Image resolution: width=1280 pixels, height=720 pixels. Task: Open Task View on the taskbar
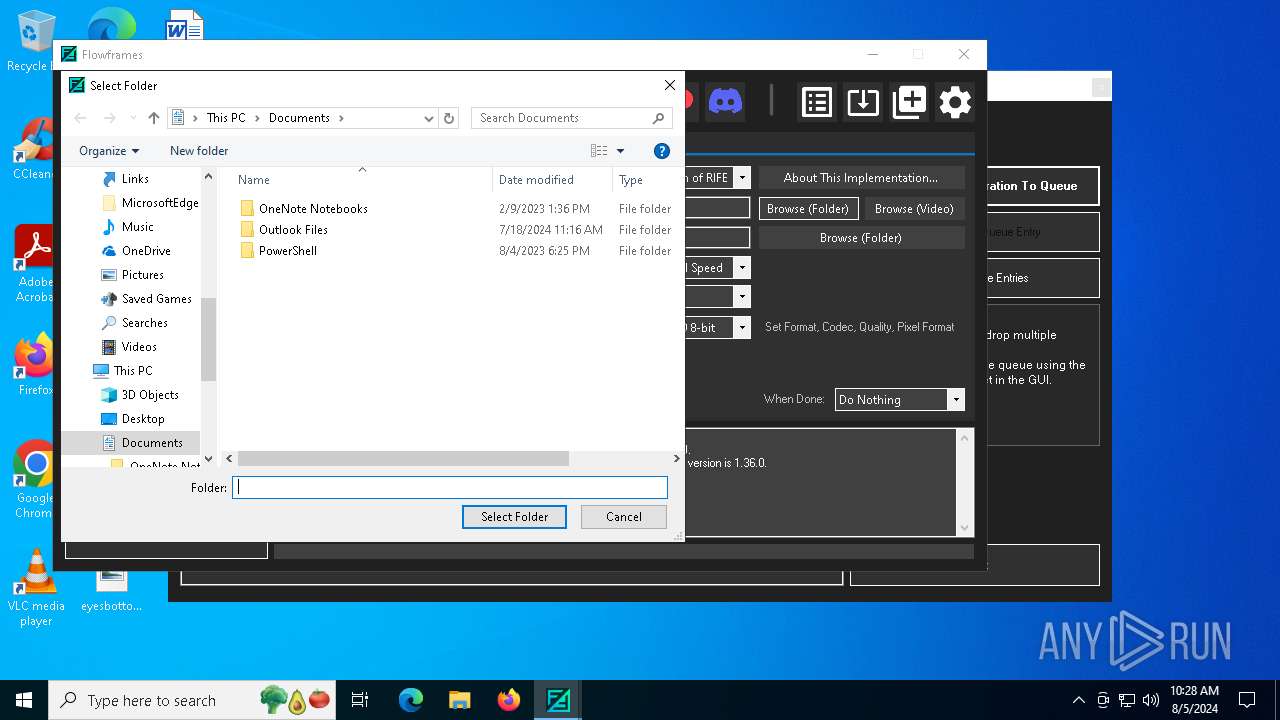(360, 700)
